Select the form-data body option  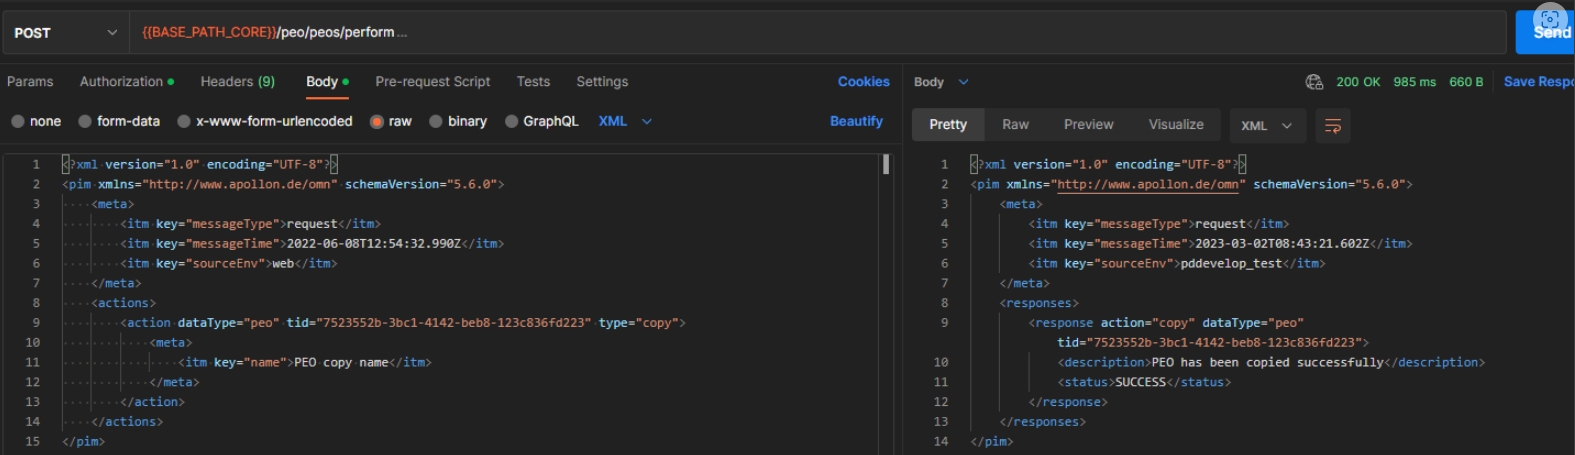pyautogui.click(x=119, y=121)
